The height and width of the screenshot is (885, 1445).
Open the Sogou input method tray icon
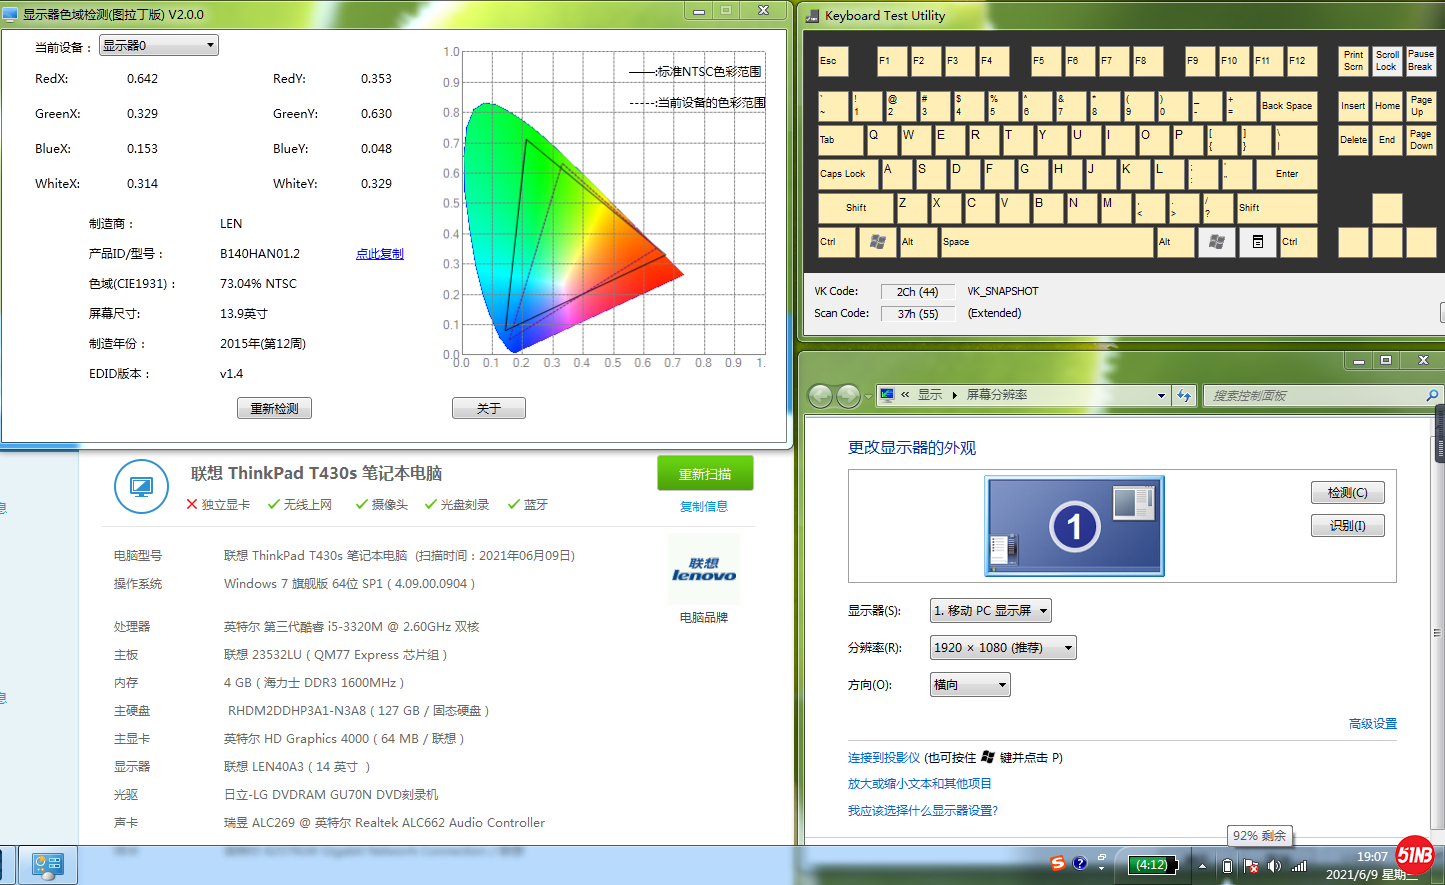pyautogui.click(x=1057, y=864)
